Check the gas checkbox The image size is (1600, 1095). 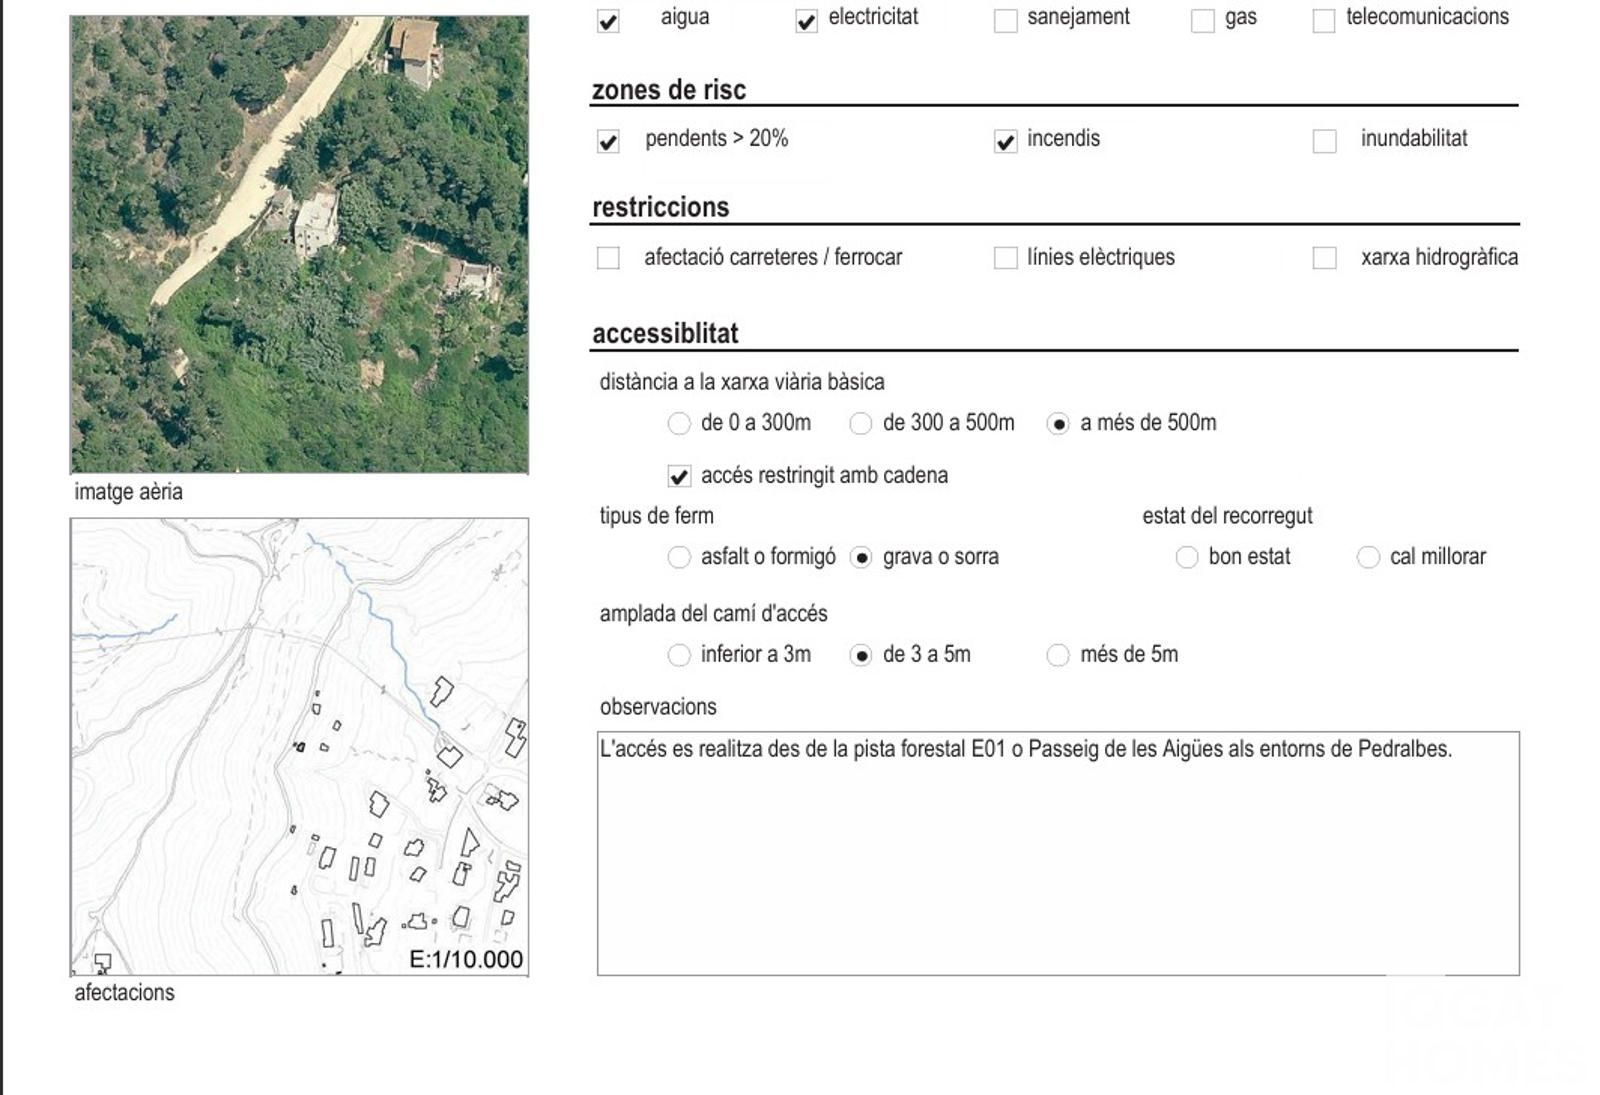point(1203,21)
